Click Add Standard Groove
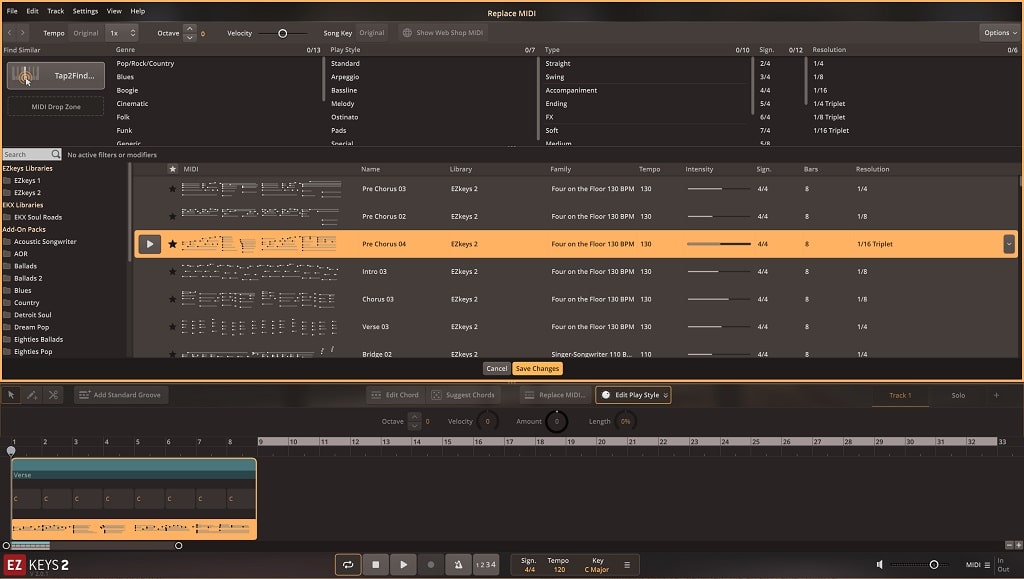 pos(121,395)
